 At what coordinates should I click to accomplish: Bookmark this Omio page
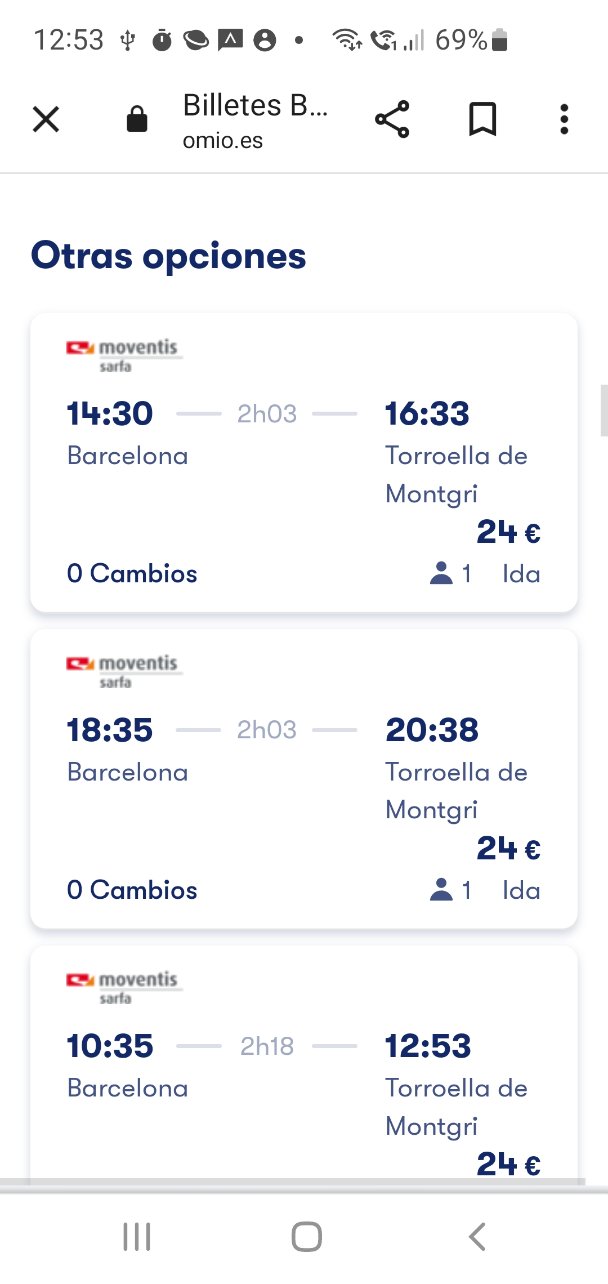pyautogui.click(x=482, y=120)
